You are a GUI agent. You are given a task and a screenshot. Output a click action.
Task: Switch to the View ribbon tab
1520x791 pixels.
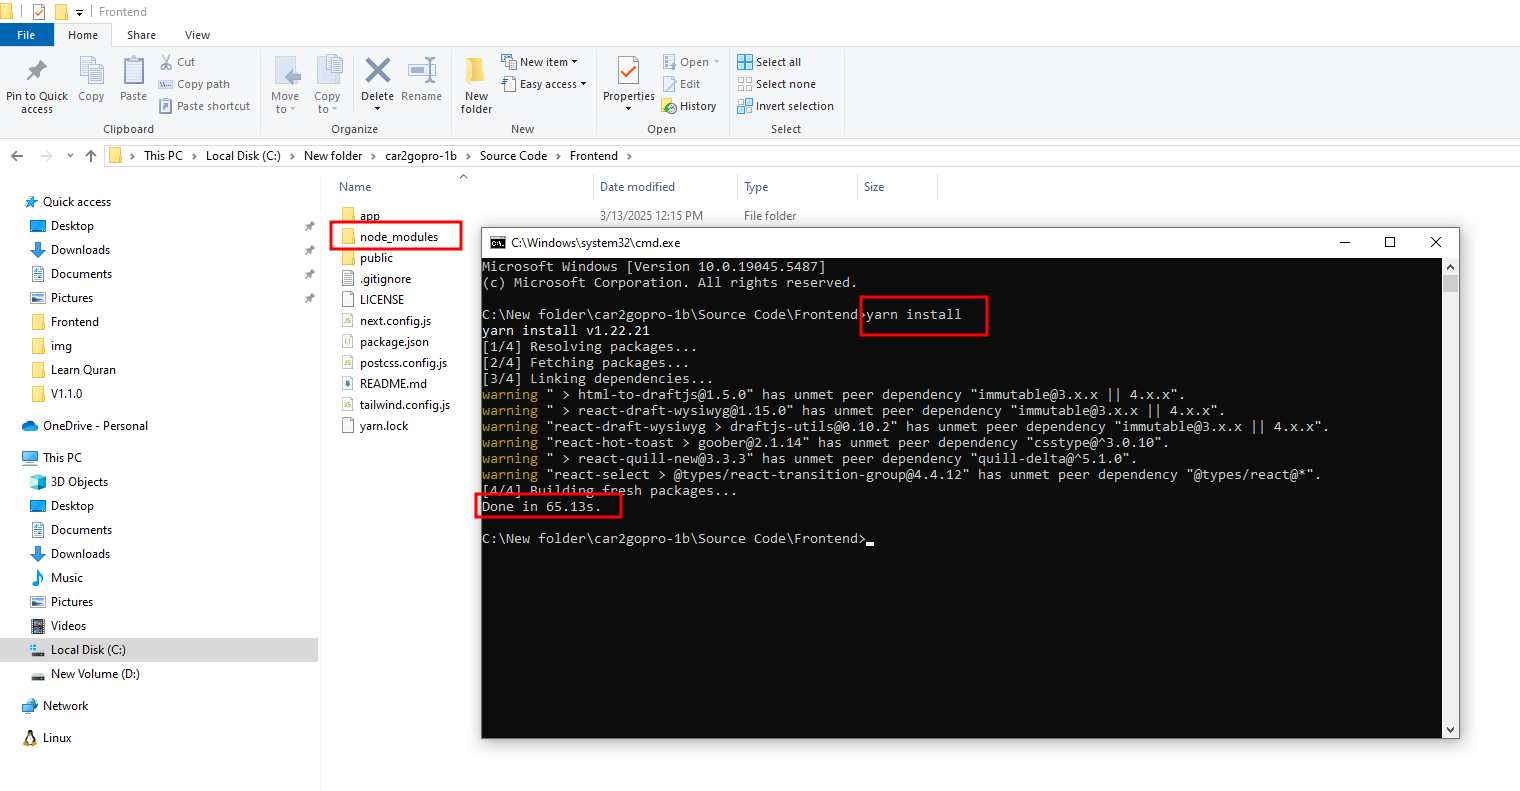click(x=197, y=35)
